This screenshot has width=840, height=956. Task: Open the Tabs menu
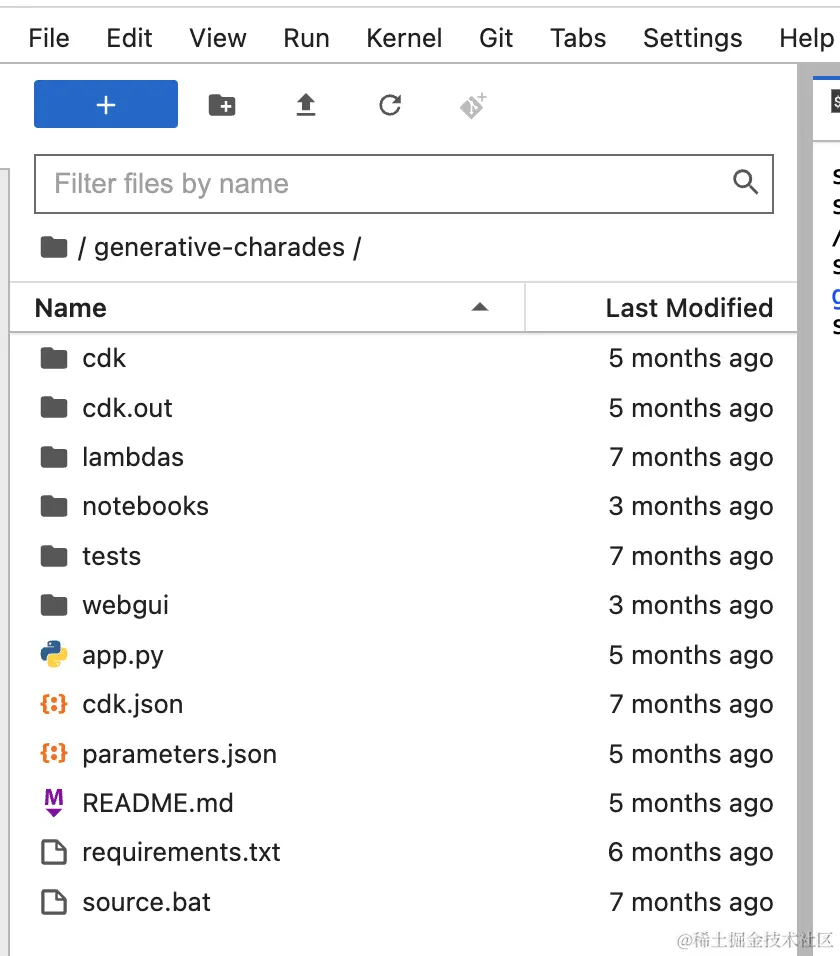pyautogui.click(x=578, y=38)
